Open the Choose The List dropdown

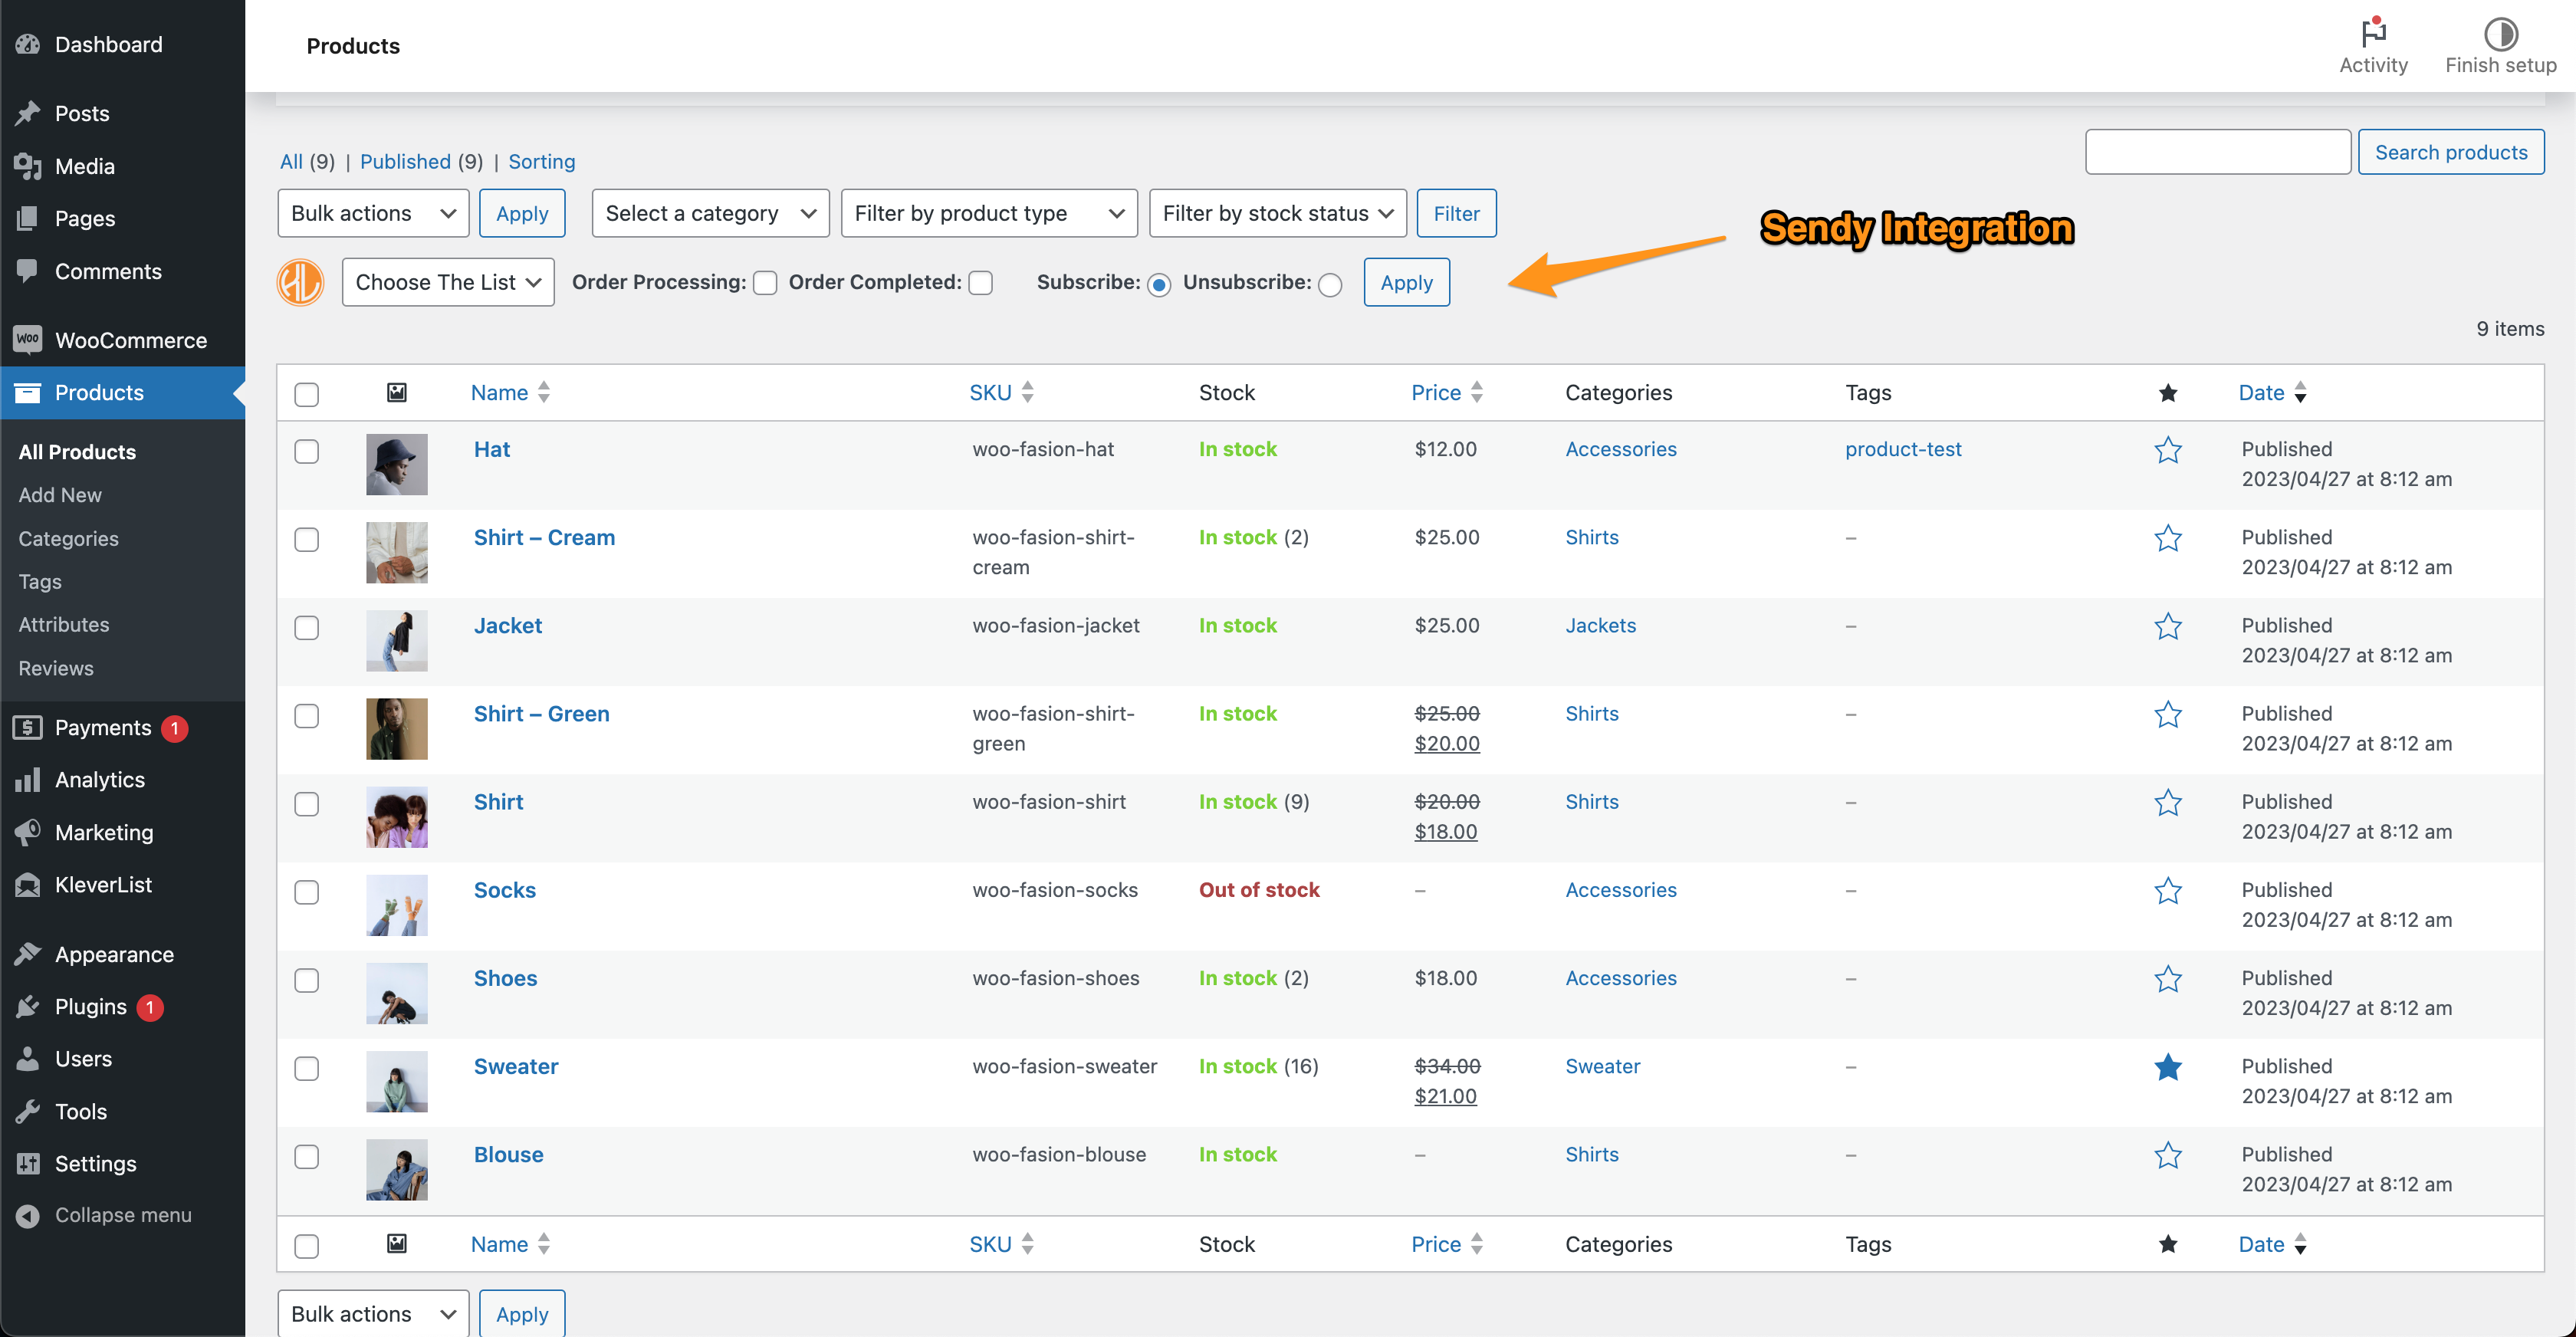(448, 282)
